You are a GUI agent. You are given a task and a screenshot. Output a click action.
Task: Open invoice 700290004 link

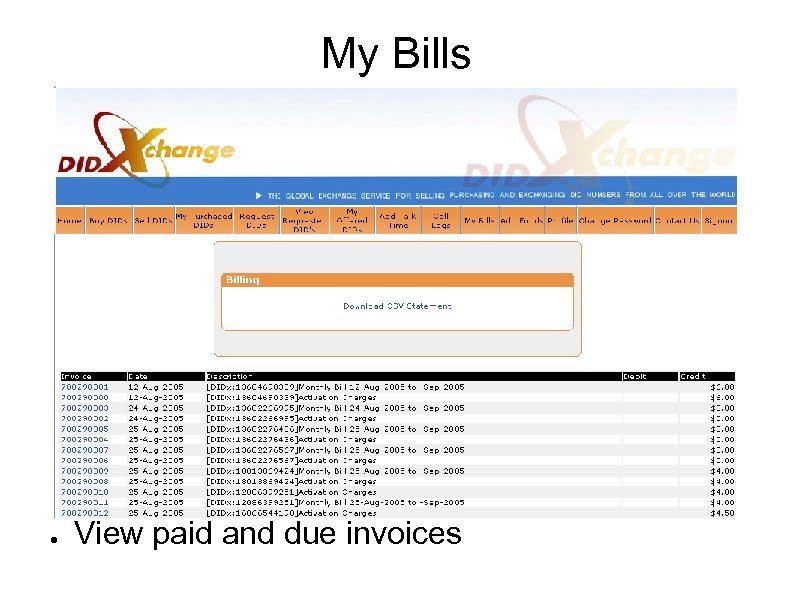click(x=85, y=440)
